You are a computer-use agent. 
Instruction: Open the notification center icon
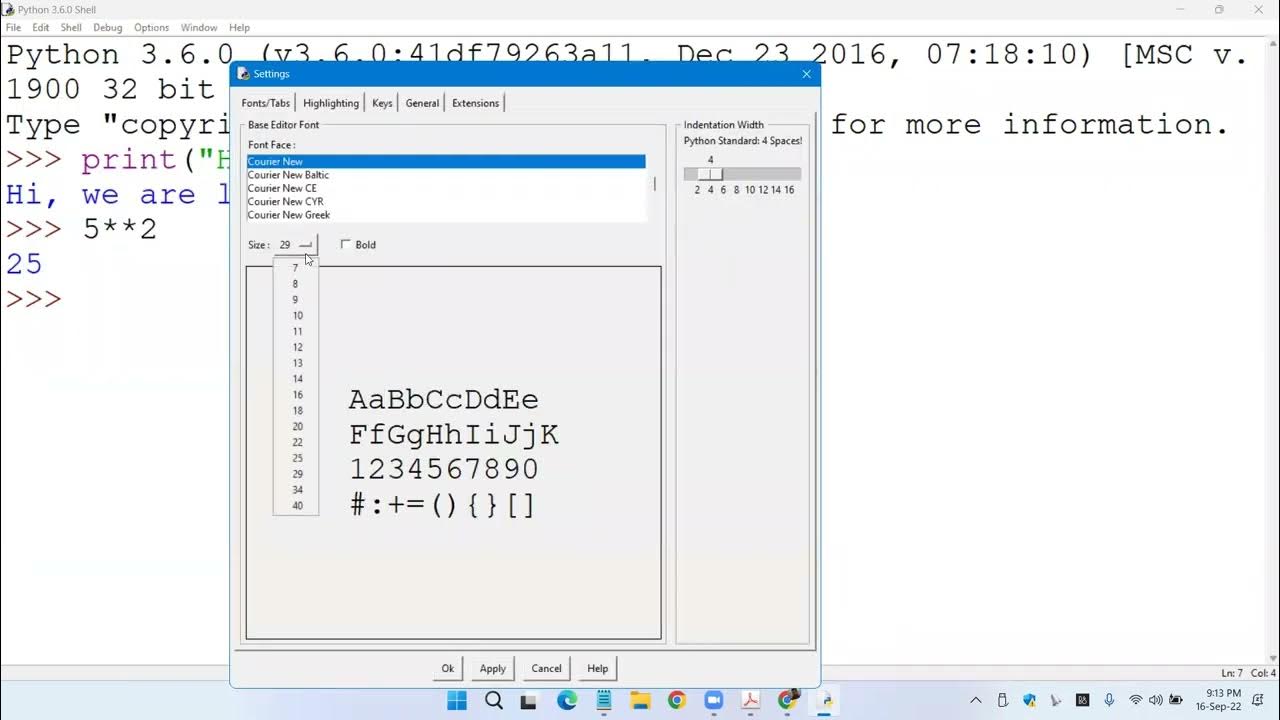click(1259, 700)
